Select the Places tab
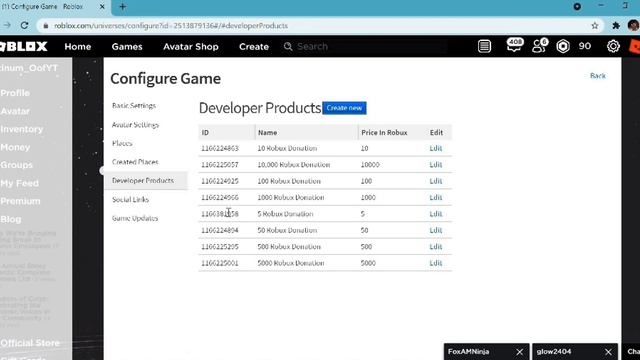Screen dimensions: 640x360 122,143
